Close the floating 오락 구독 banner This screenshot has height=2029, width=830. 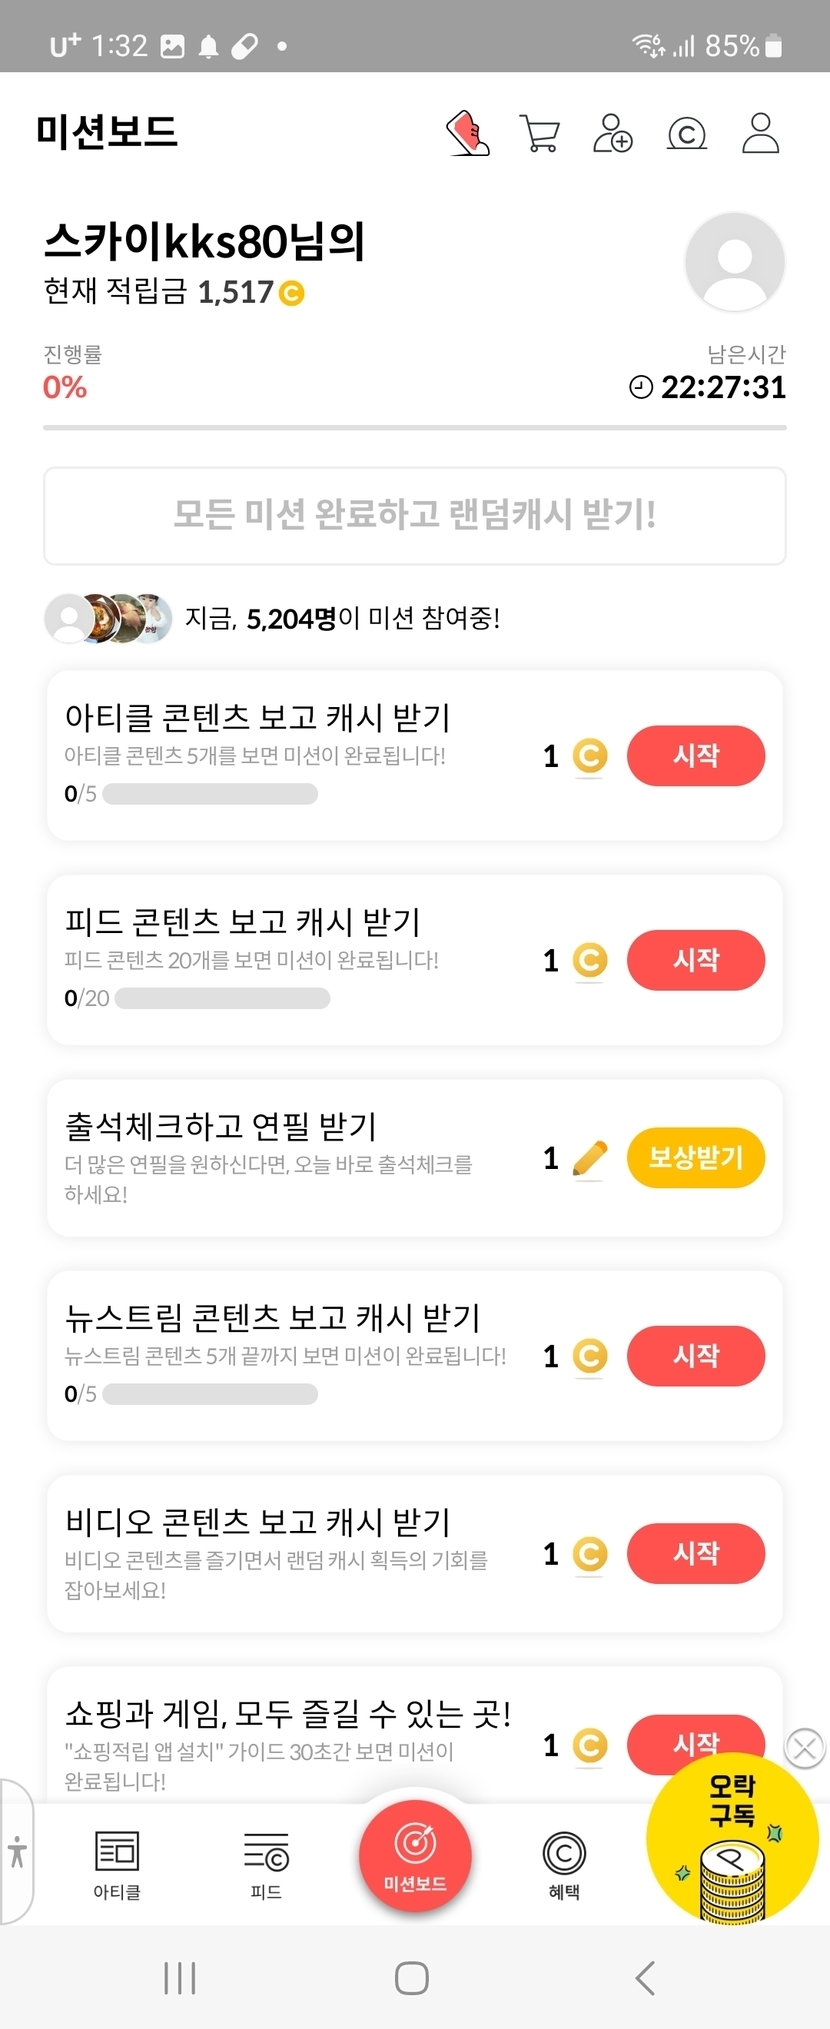(805, 1748)
